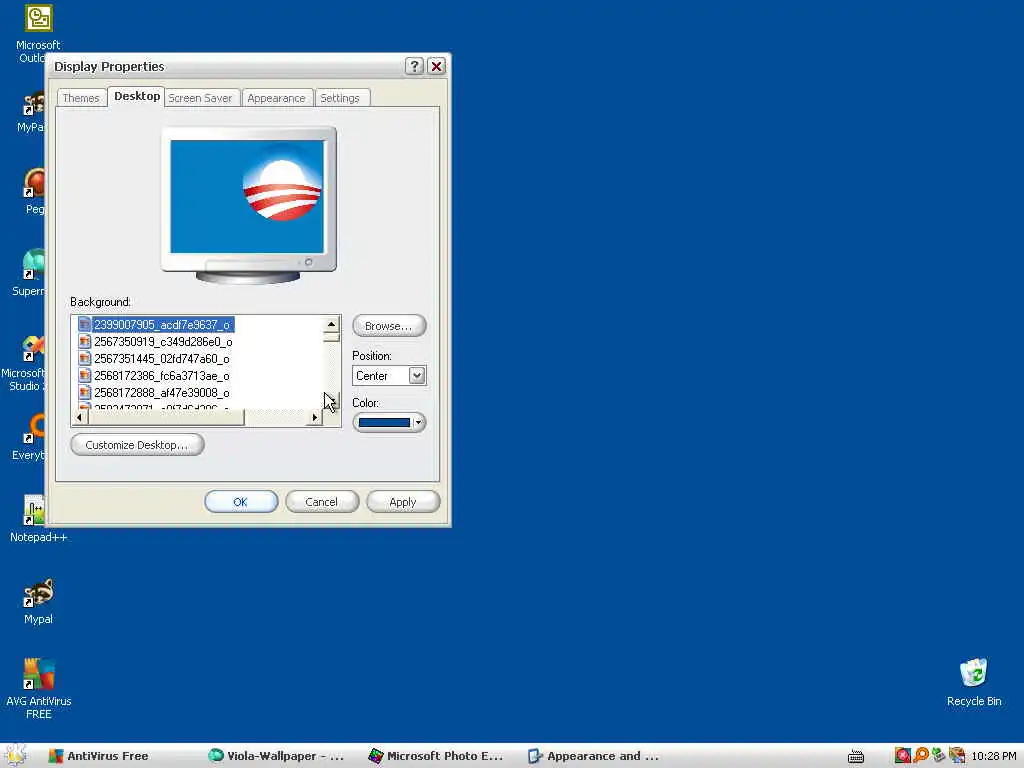Select image icon for 2568172386_fc6a3713ae_o
1024x768 pixels.
click(84, 376)
